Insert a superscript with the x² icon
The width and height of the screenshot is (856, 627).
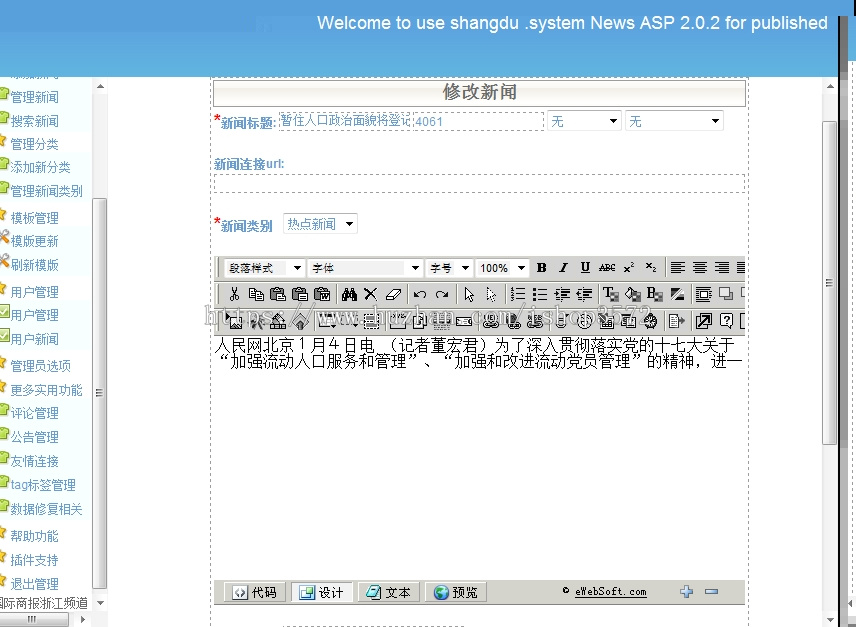tap(628, 268)
